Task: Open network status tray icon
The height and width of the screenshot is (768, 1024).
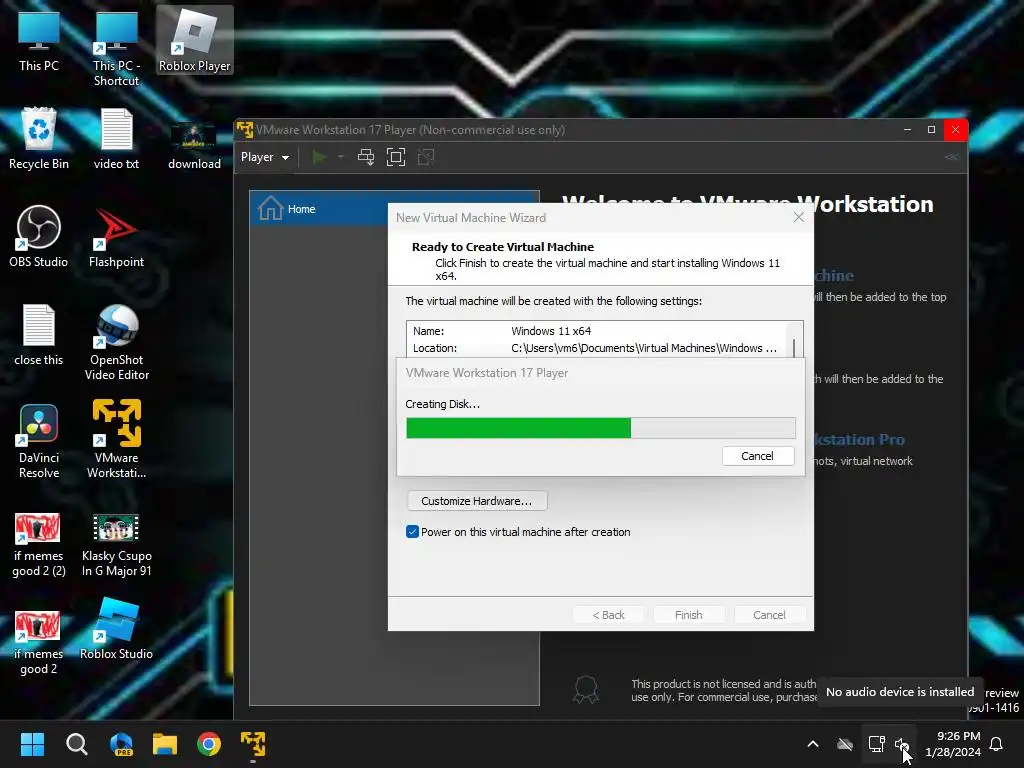Action: click(x=876, y=744)
